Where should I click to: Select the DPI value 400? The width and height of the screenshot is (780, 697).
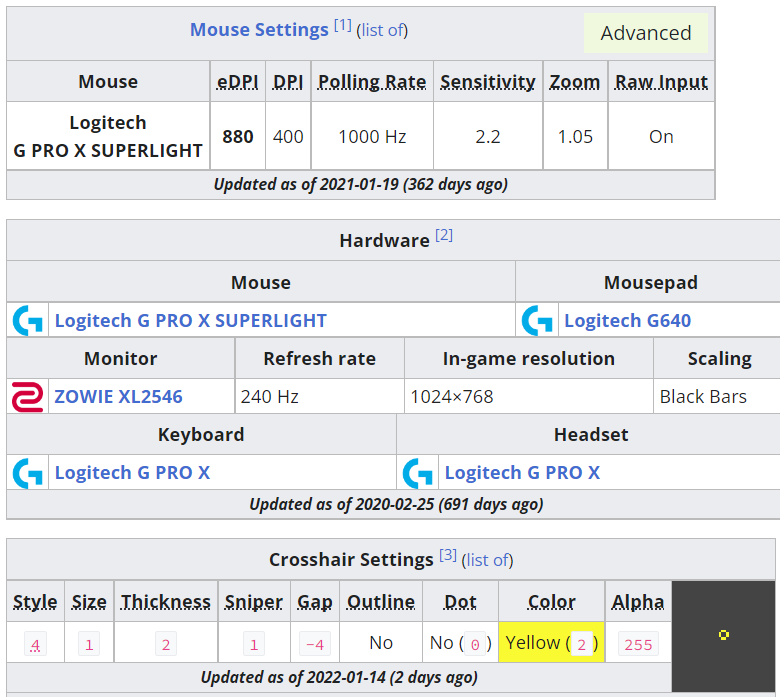coord(288,136)
